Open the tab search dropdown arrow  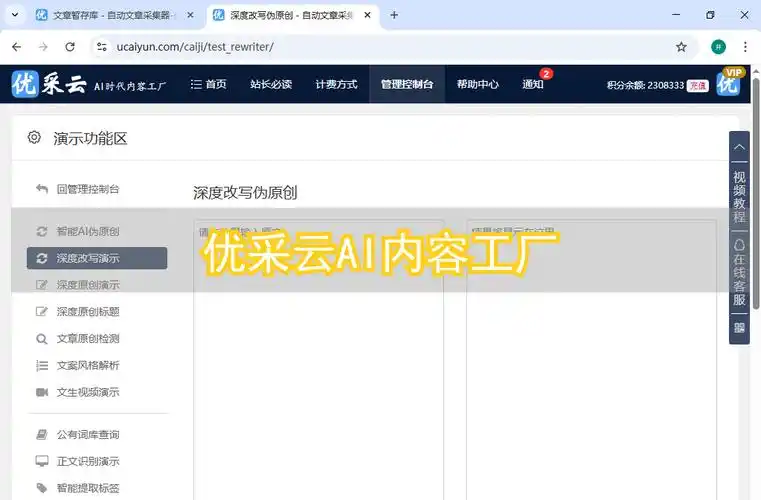15,15
